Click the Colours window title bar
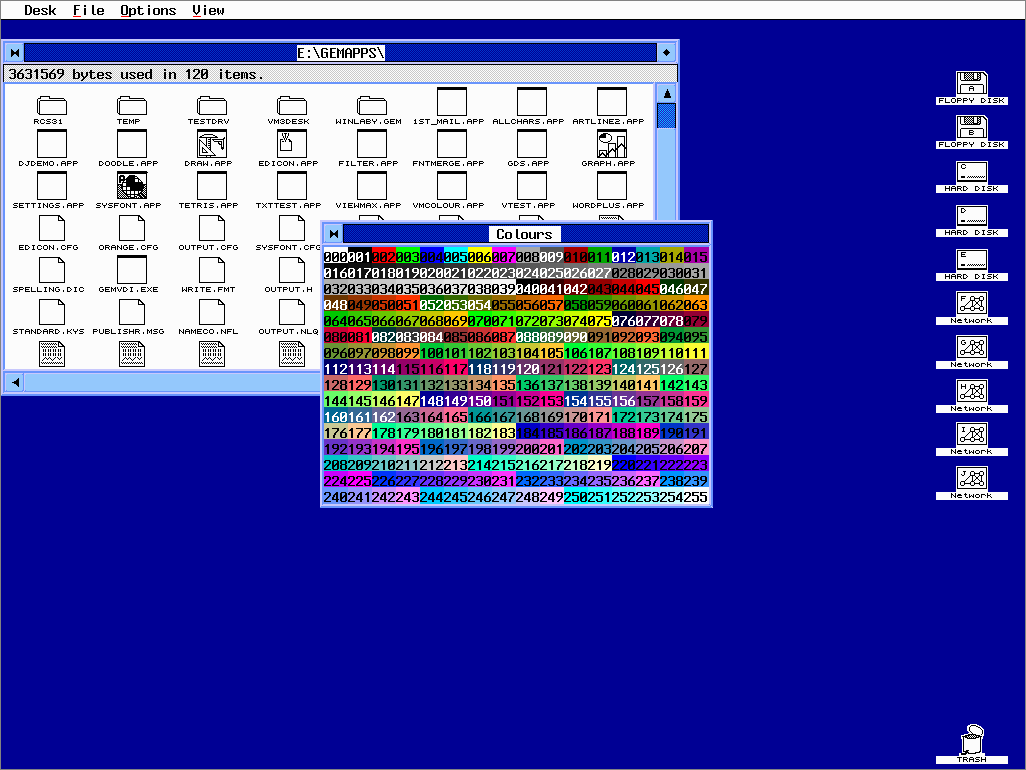The width and height of the screenshot is (1026, 770). tap(525, 234)
